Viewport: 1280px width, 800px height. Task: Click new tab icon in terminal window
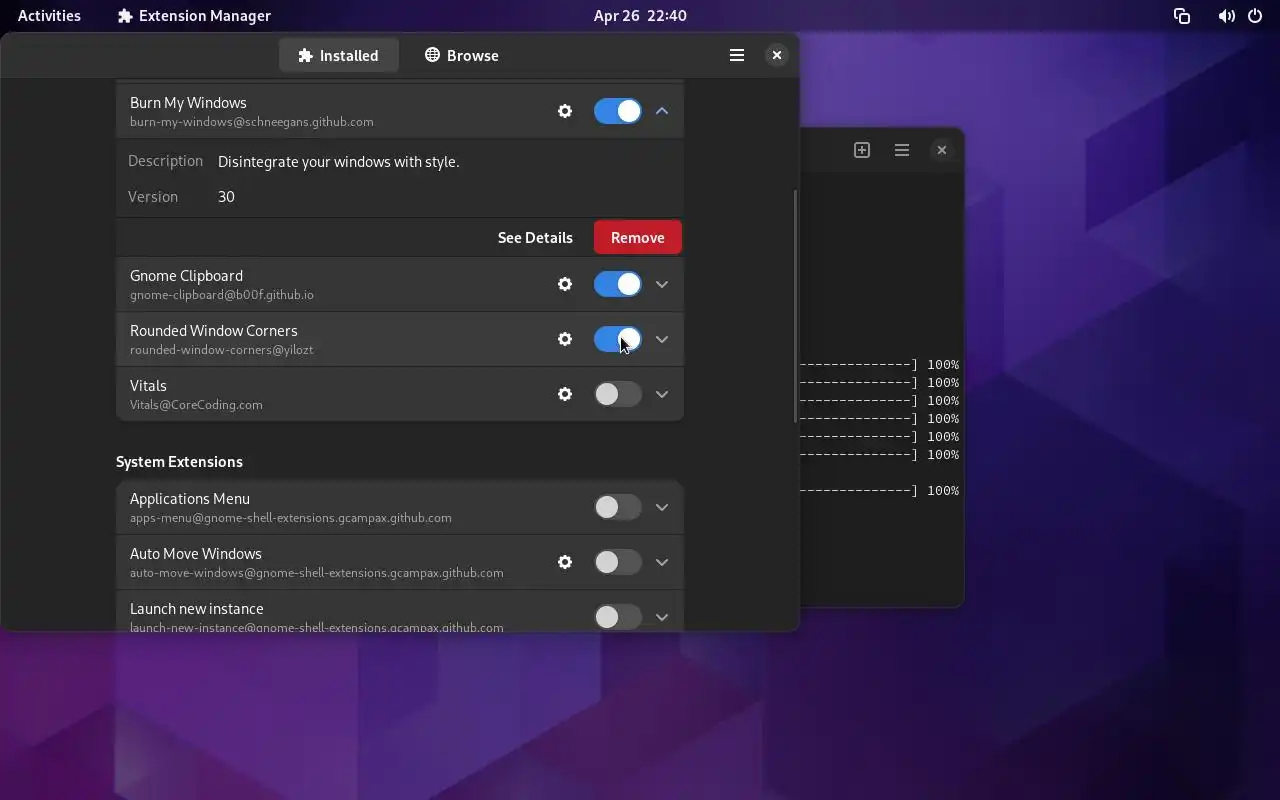click(x=862, y=150)
